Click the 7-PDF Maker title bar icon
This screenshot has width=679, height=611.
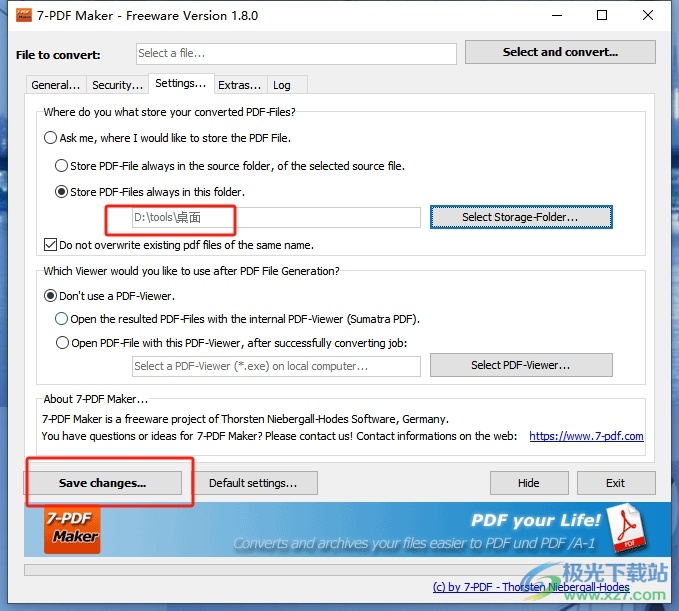tap(24, 16)
